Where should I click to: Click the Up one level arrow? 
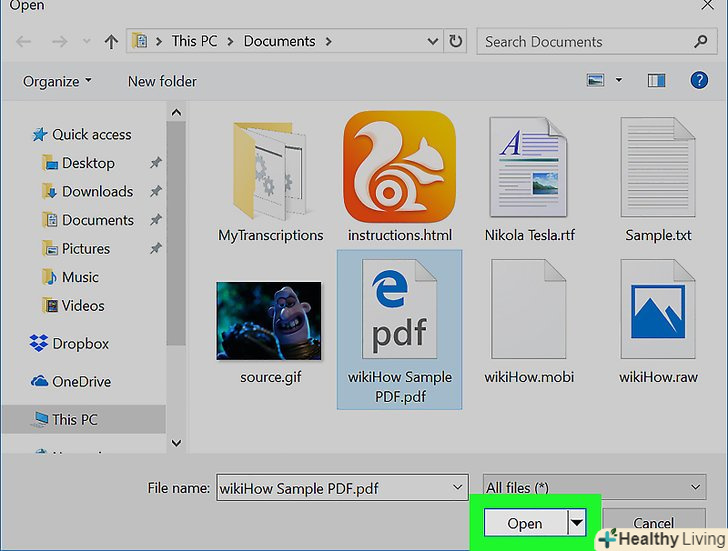[111, 42]
